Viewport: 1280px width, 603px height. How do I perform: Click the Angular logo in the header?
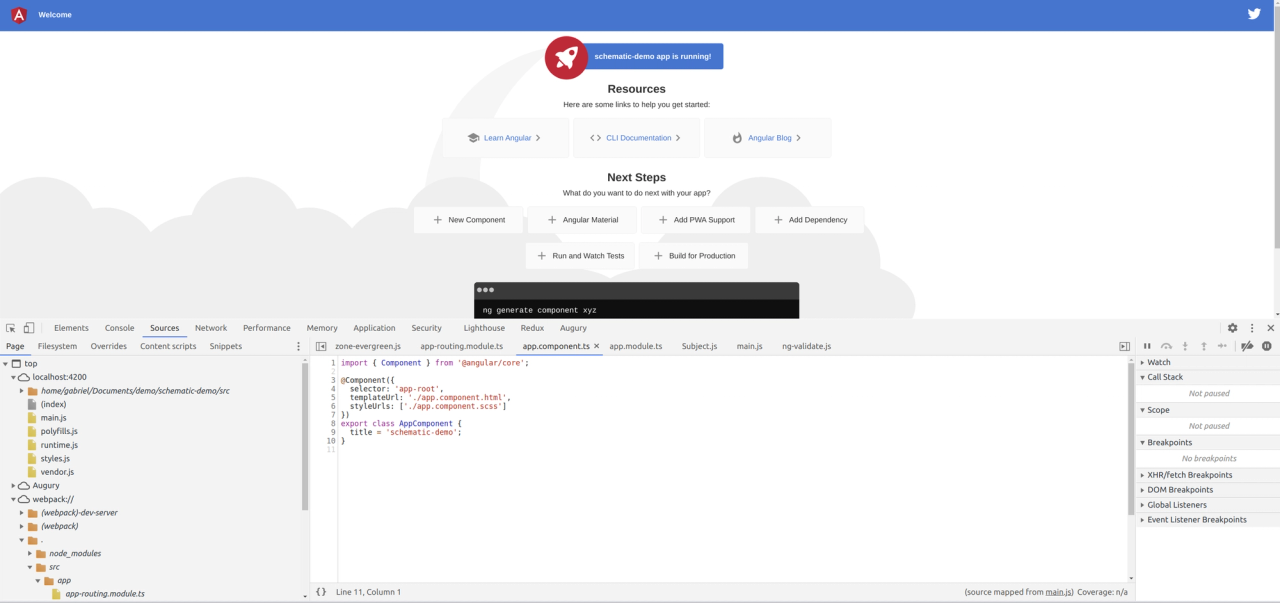click(19, 15)
